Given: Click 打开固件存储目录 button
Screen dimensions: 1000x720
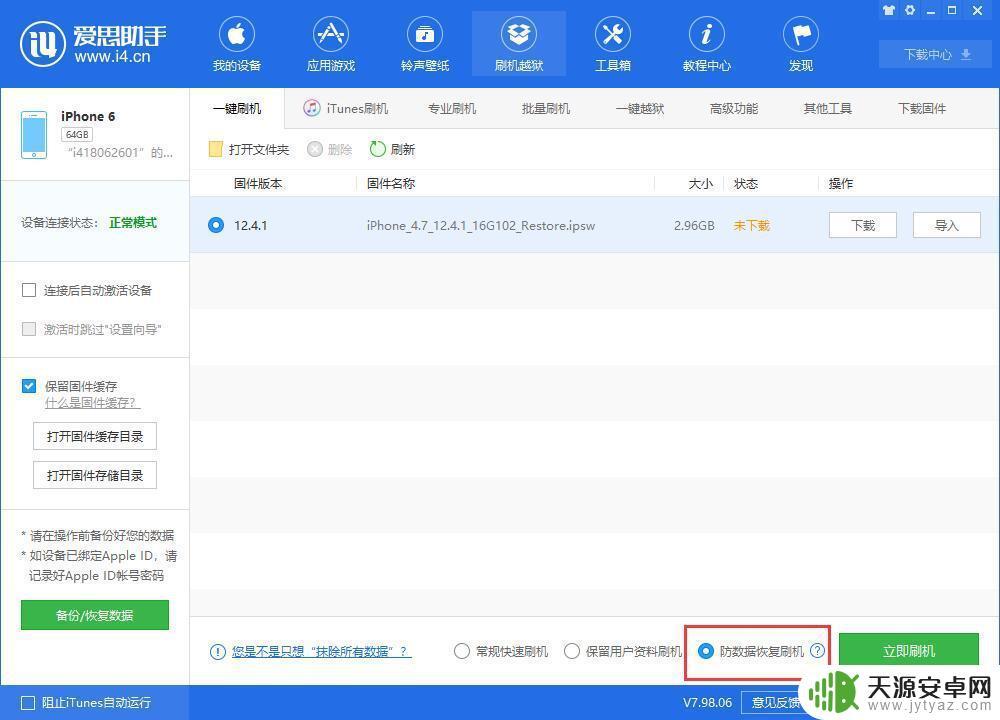Looking at the screenshot, I should tap(94, 475).
